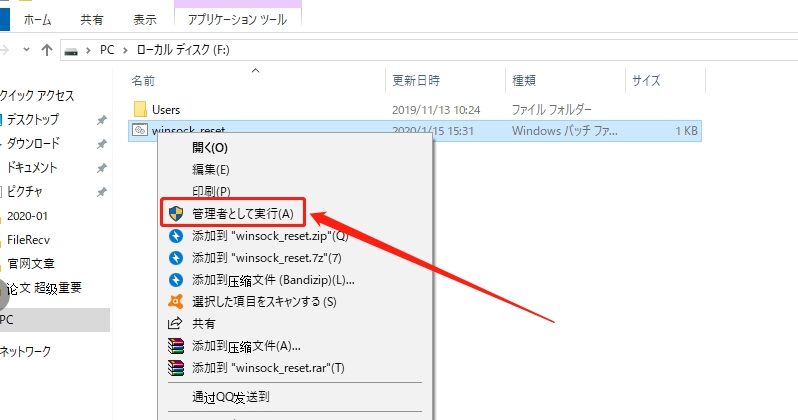Choose 開く(O) from the context menu

[x=210, y=148]
